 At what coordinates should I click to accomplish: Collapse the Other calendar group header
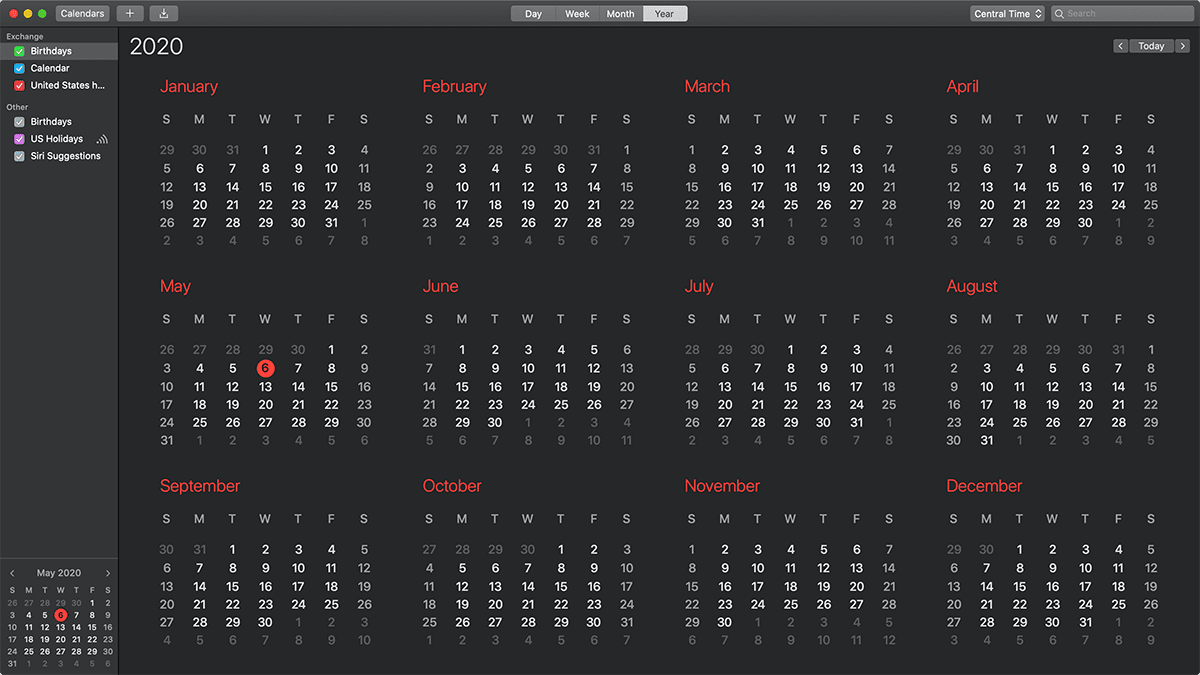click(x=18, y=107)
